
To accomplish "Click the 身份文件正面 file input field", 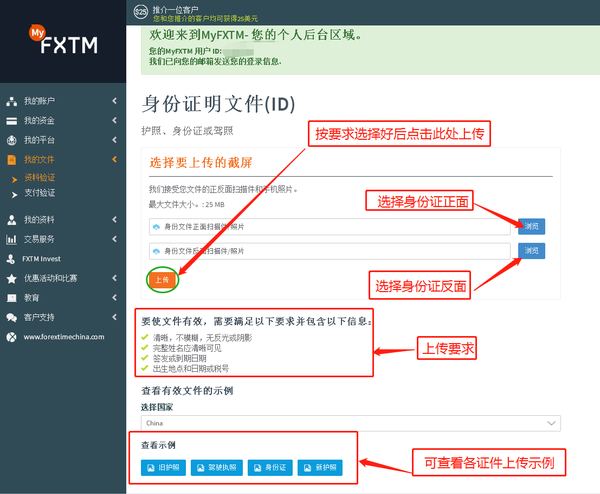I will [x=330, y=227].
